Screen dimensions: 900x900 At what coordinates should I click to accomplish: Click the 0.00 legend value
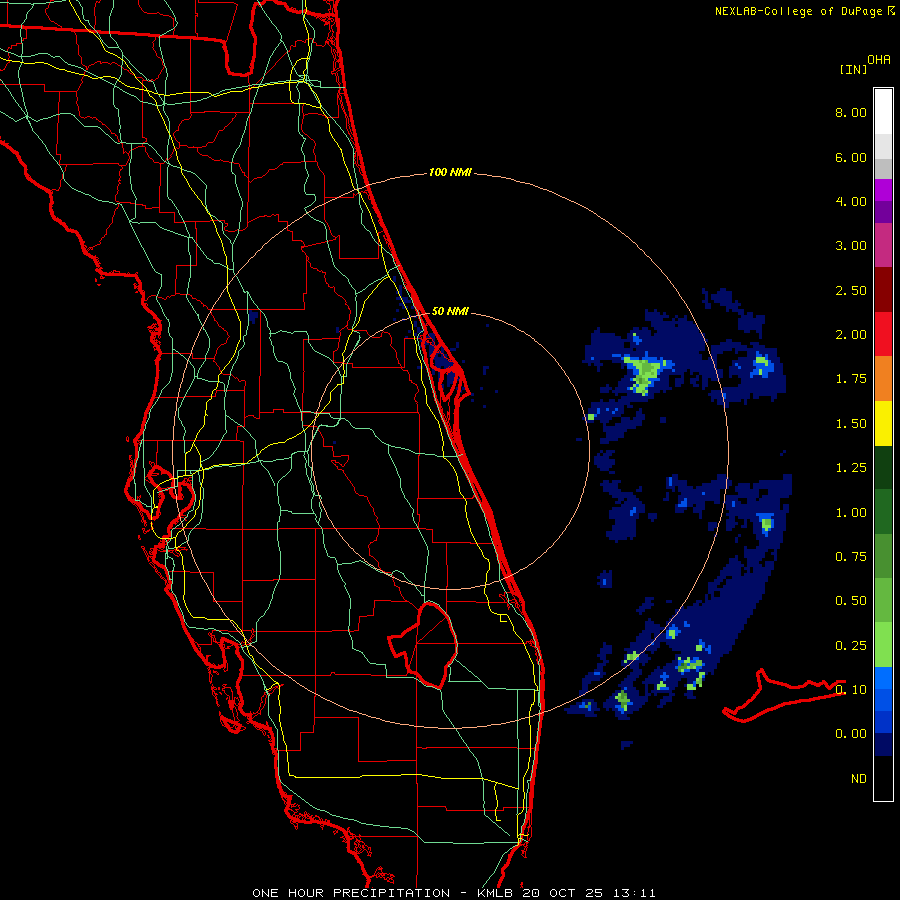[x=851, y=734]
